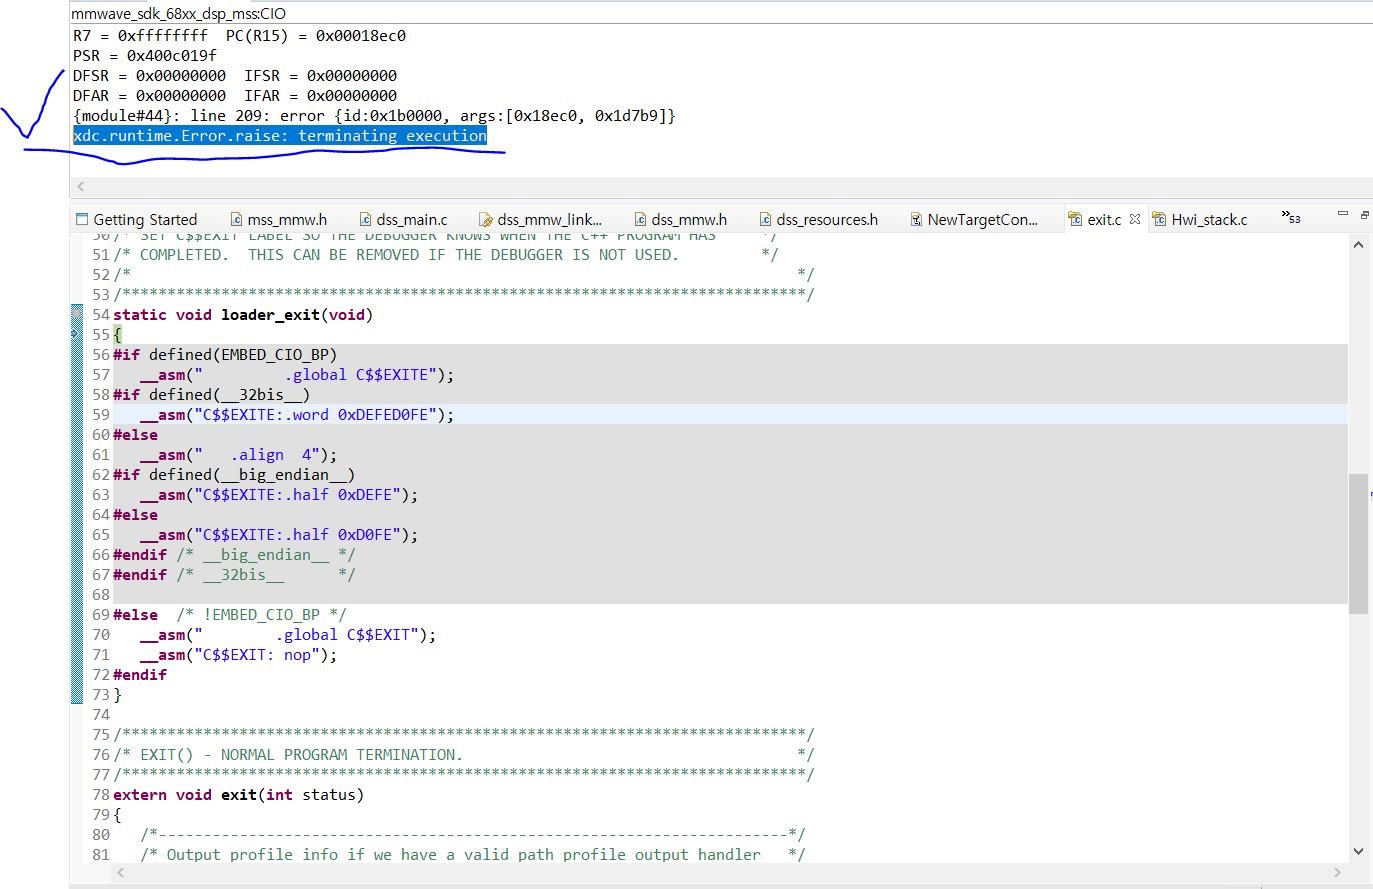Click console line 'PSR = 0x400c019f'

pyautogui.click(x=145, y=55)
